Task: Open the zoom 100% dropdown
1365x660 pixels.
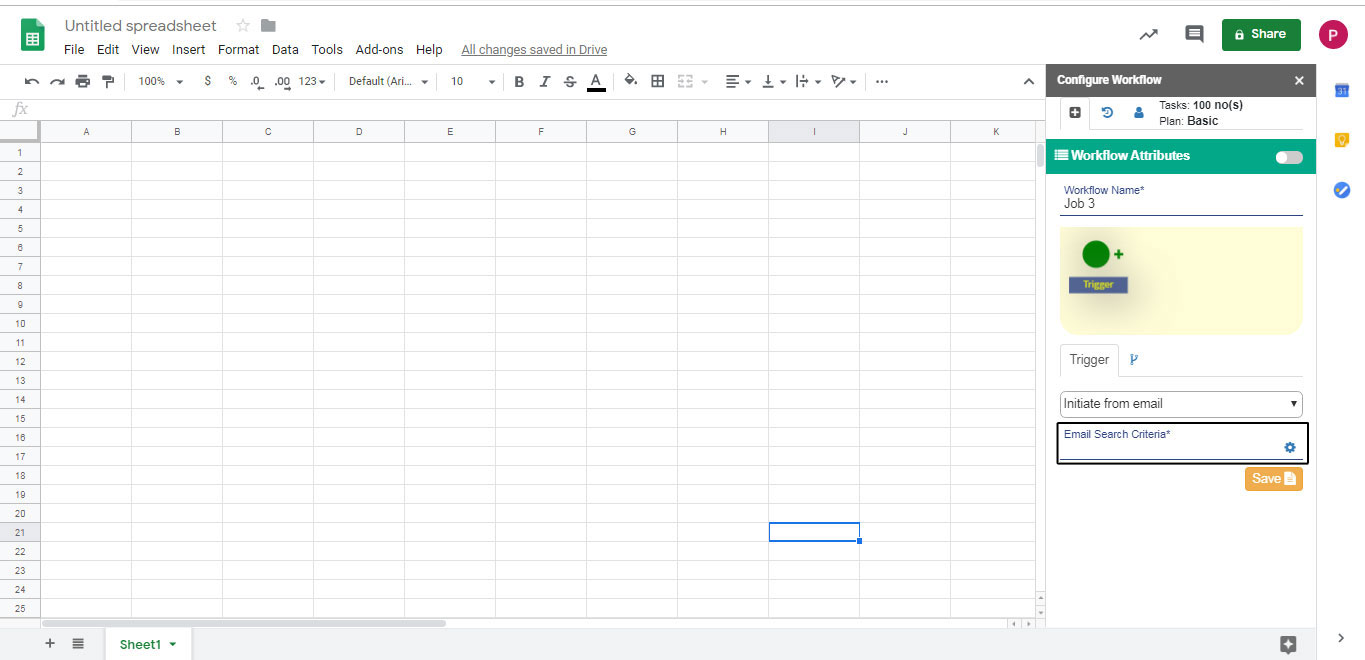Action: click(x=161, y=81)
